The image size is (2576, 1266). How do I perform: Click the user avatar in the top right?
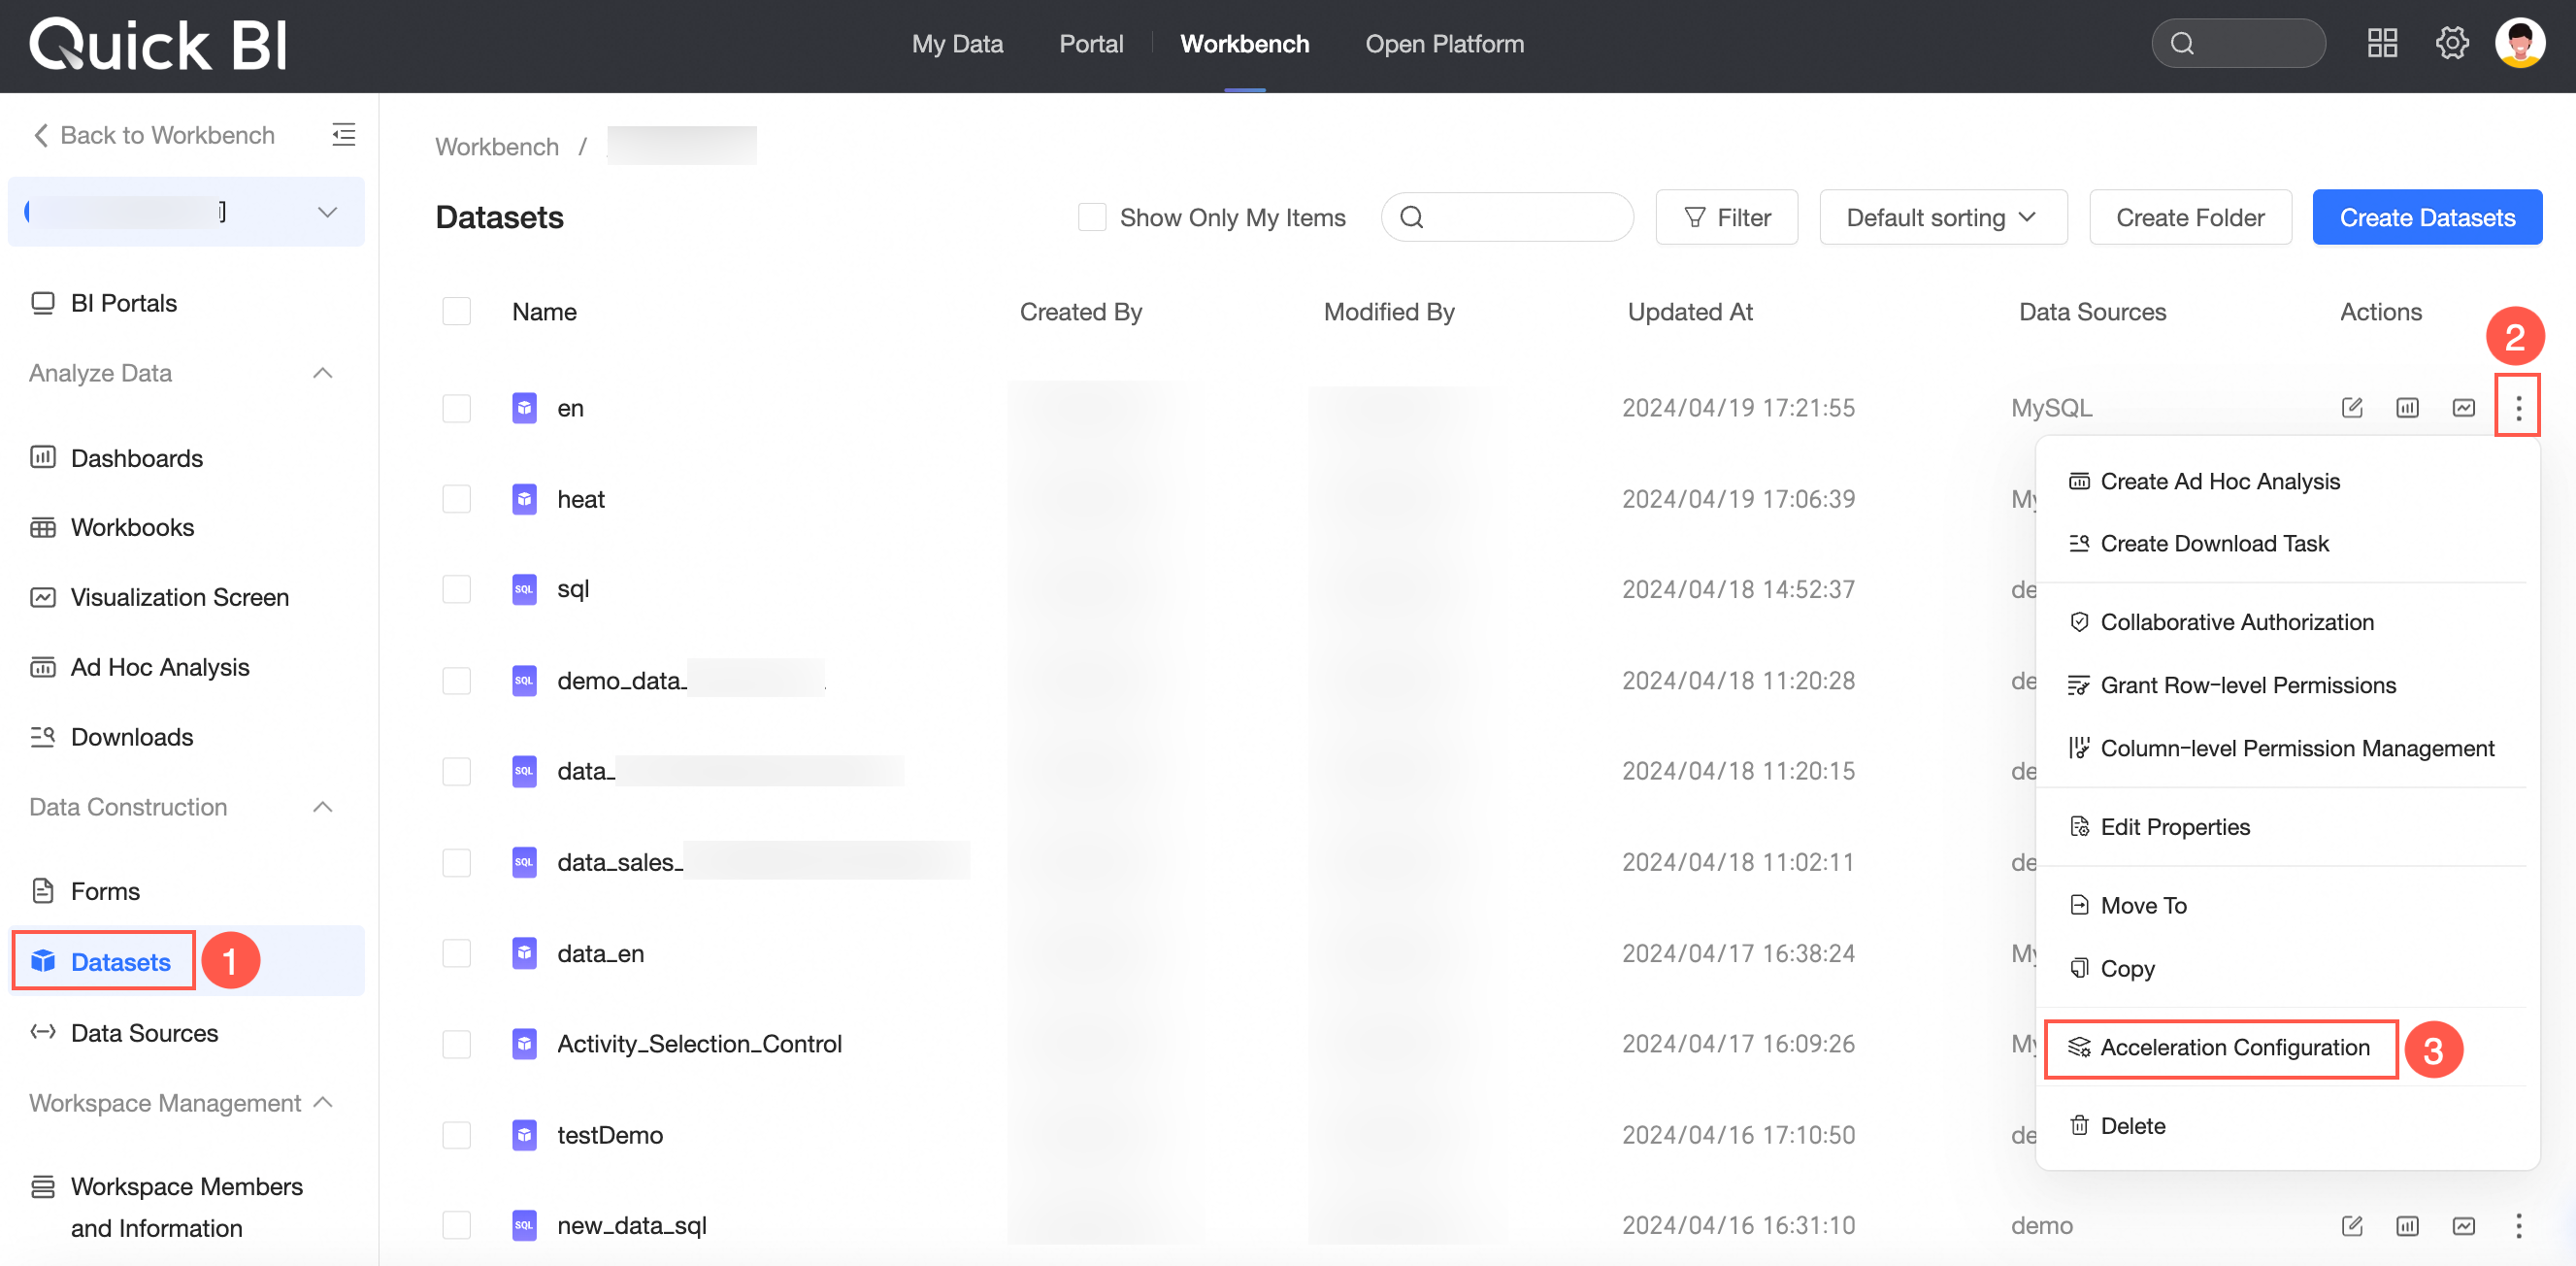pyautogui.click(x=2519, y=43)
